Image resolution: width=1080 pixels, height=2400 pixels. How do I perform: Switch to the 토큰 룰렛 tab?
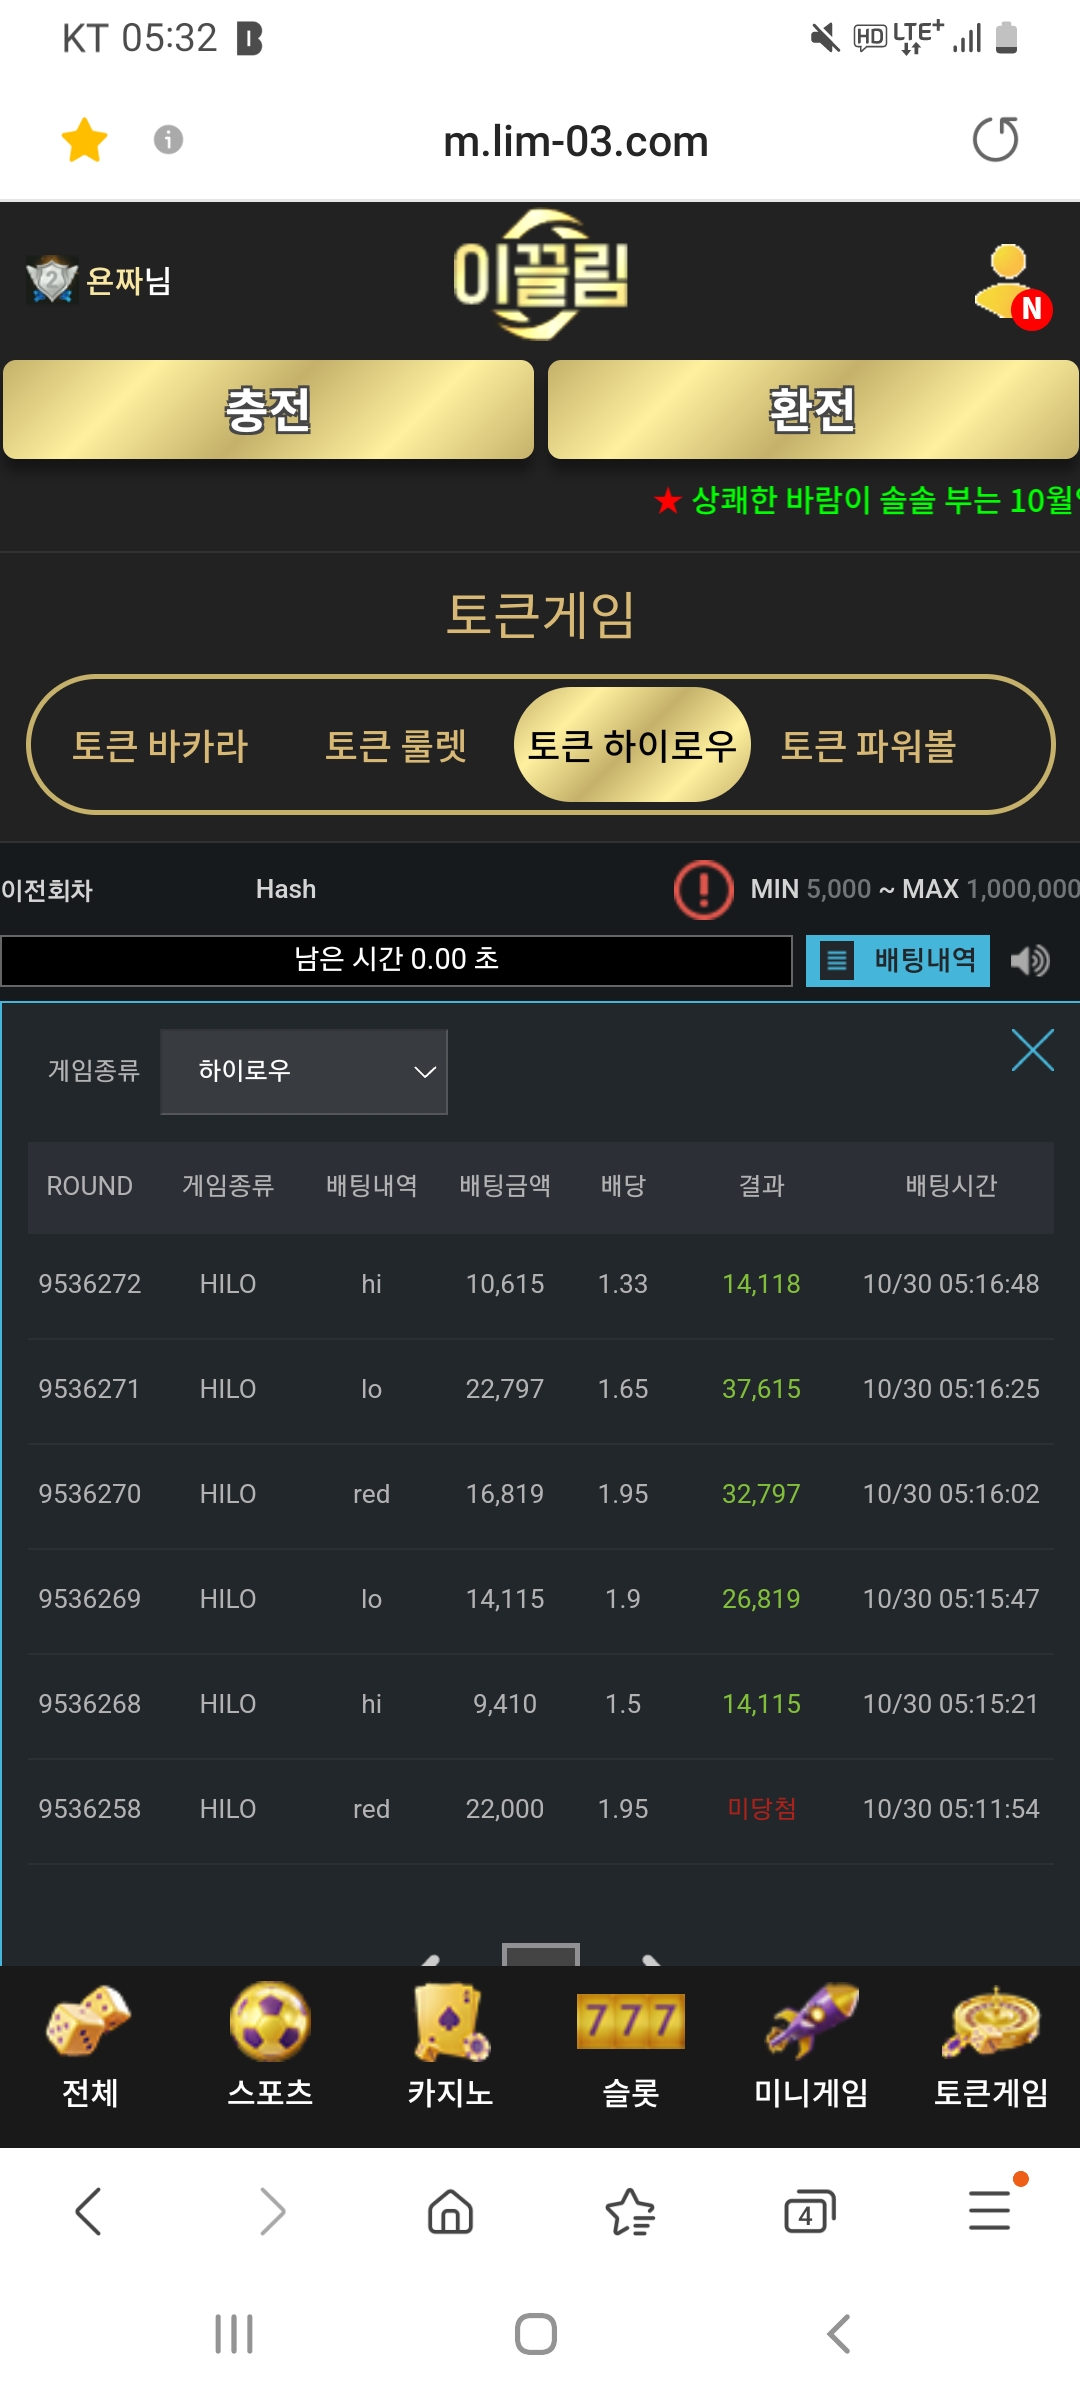pos(396,746)
